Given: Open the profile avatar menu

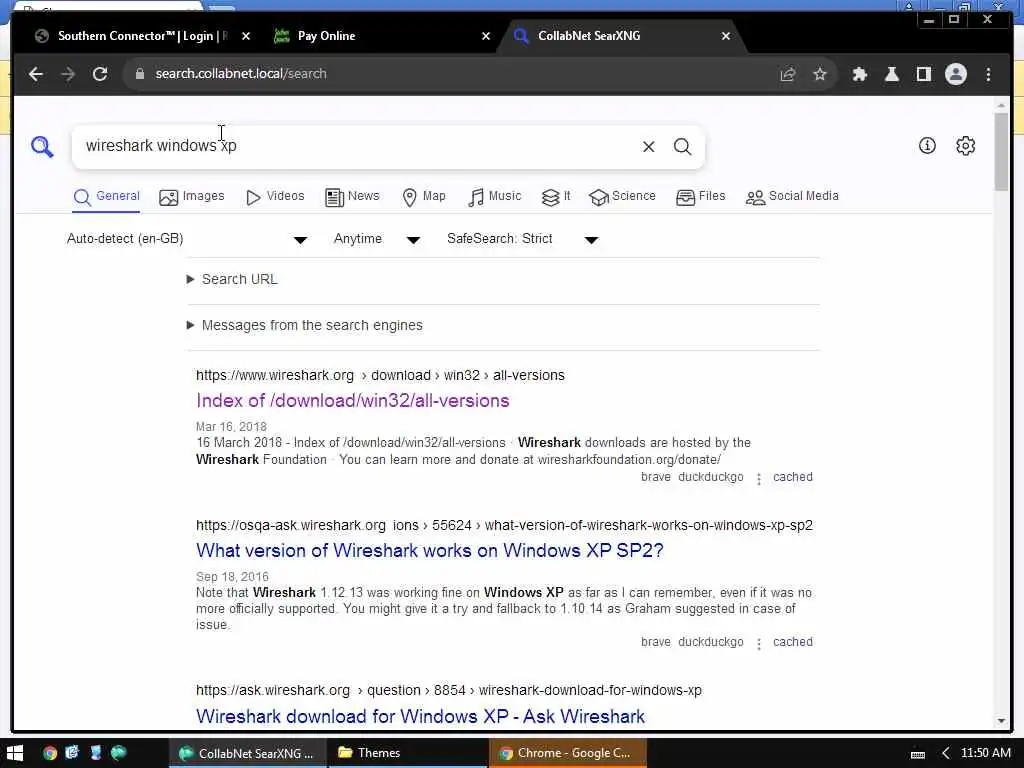Looking at the screenshot, I should 955,74.
